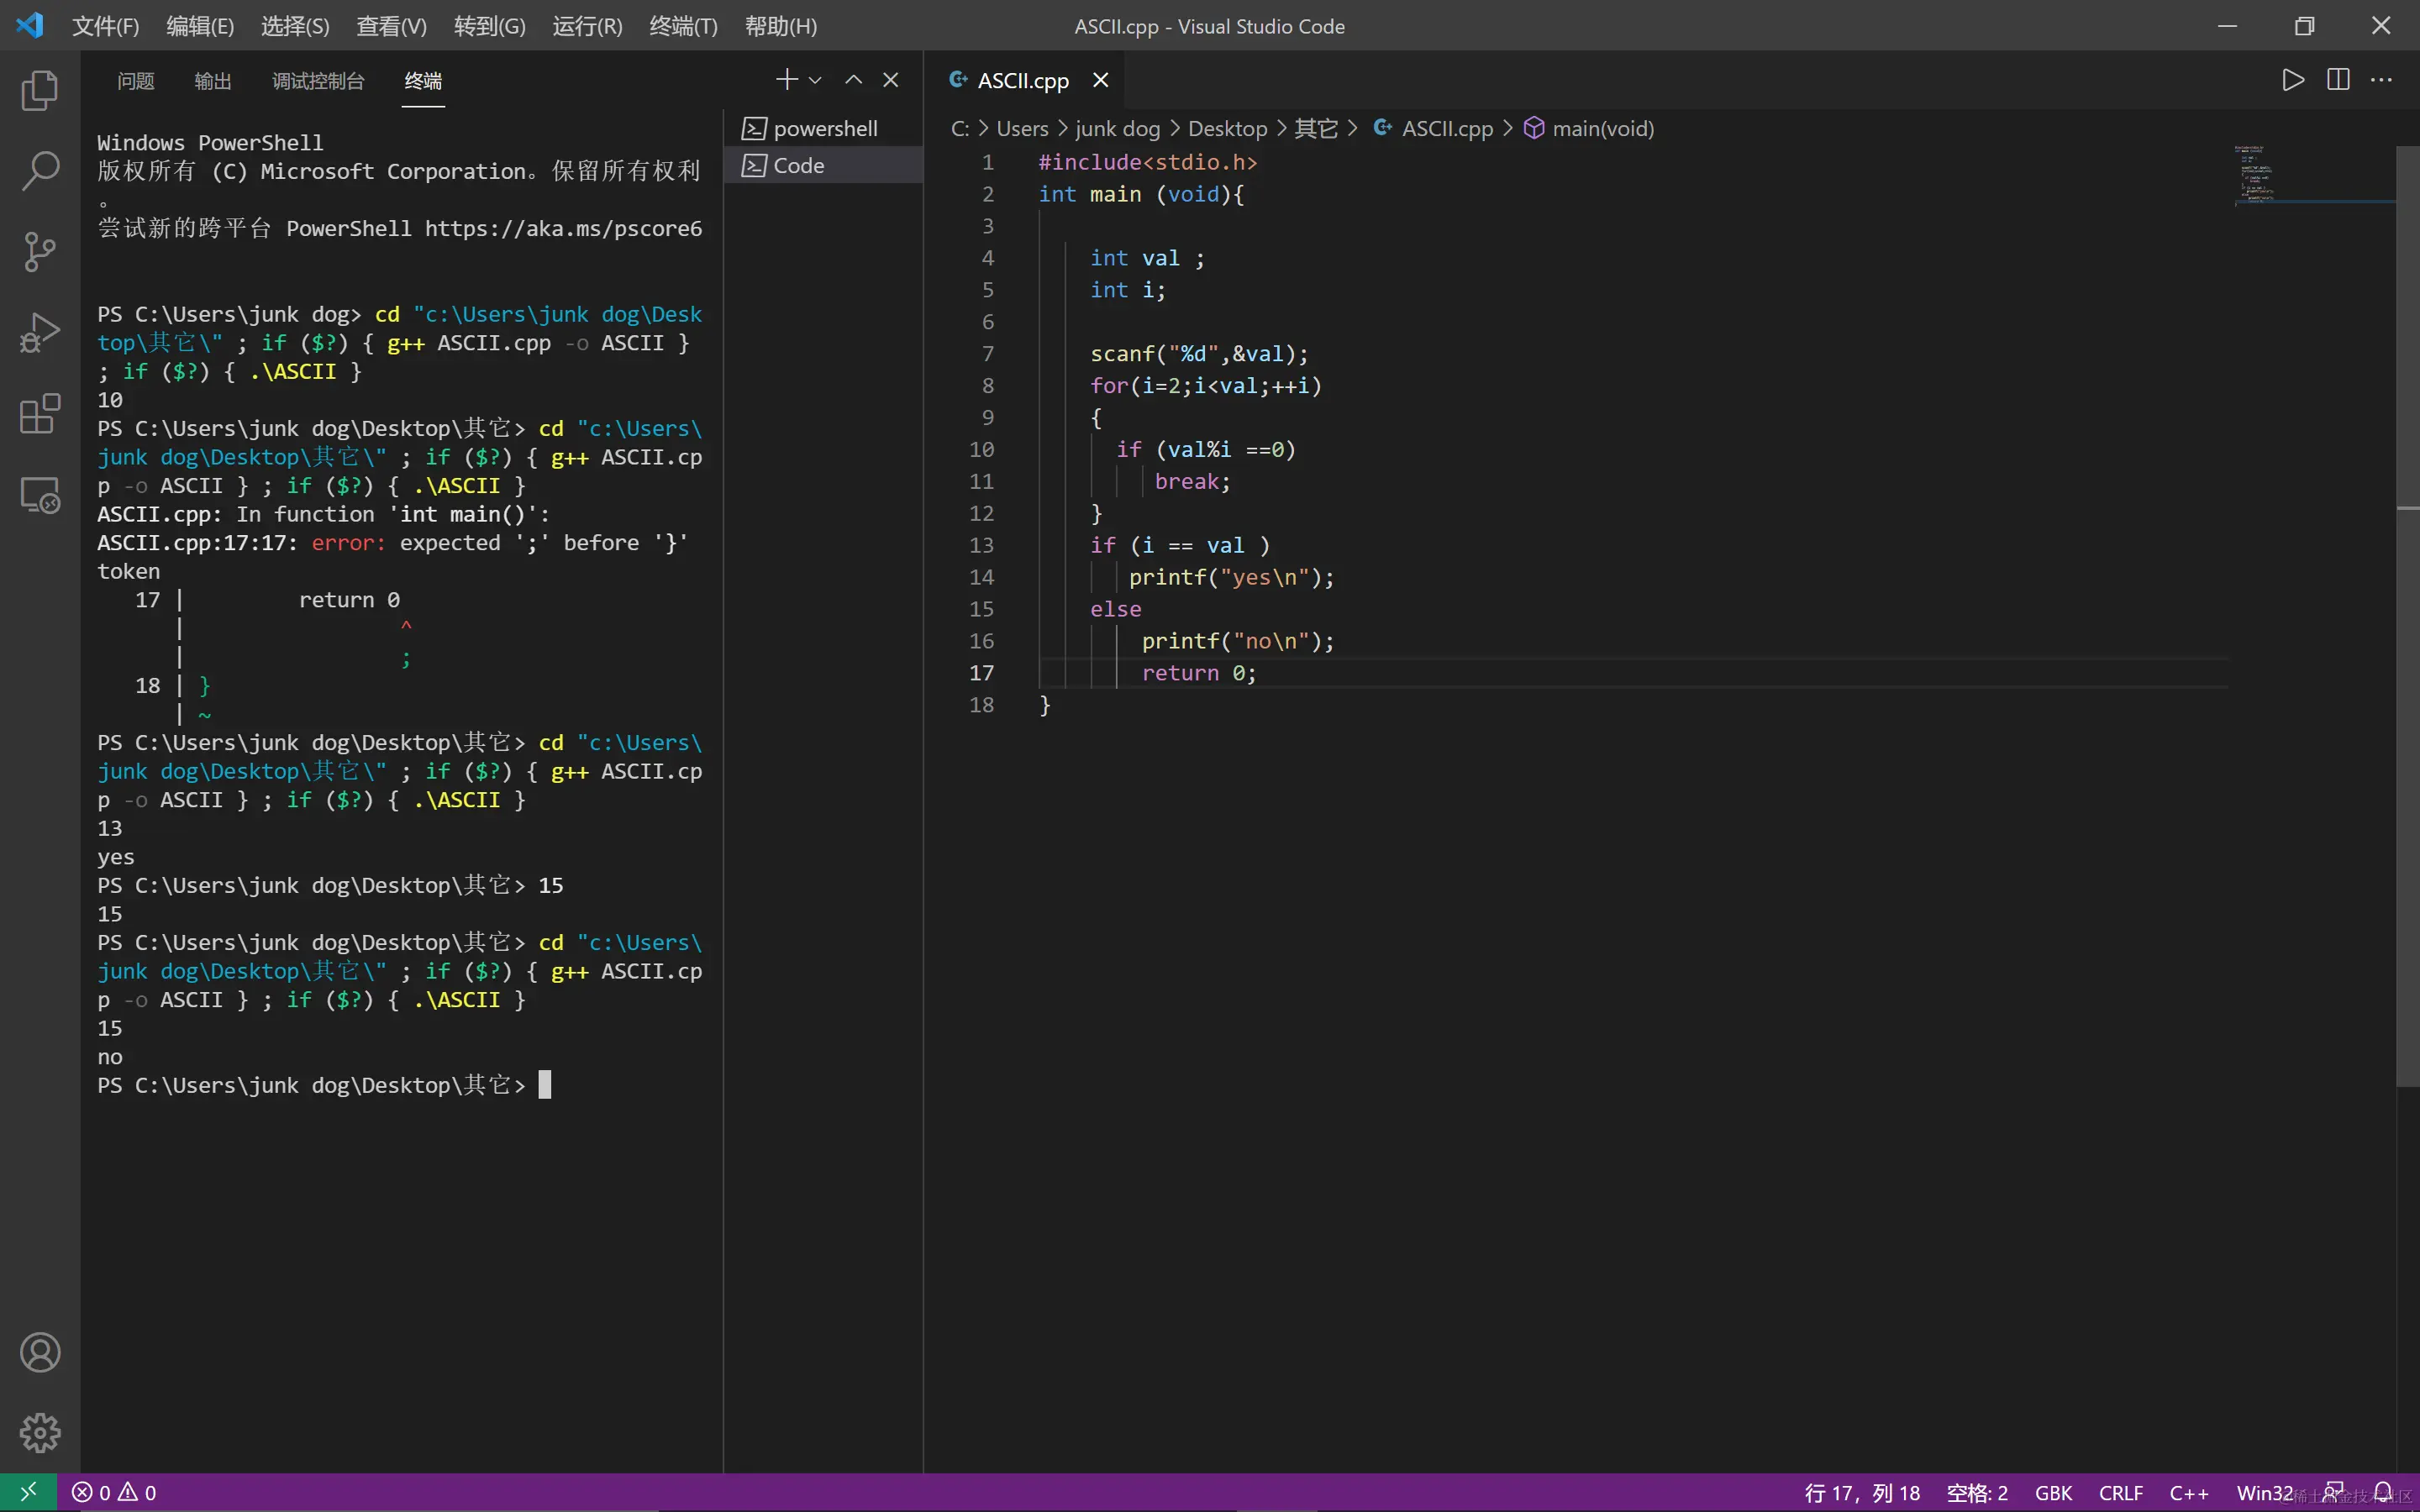Open the 终端(T) menu
2420x1512 pixels.
(x=683, y=26)
